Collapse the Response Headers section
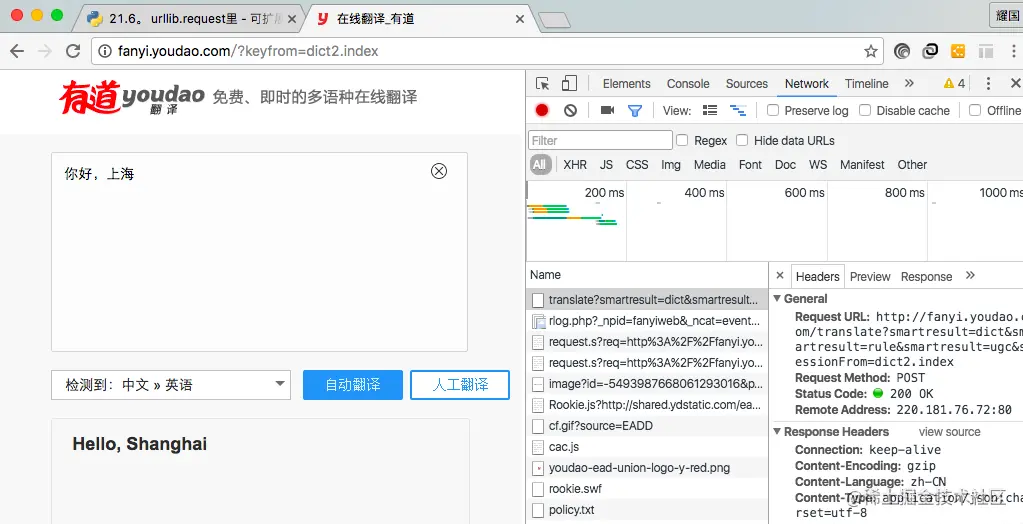This screenshot has height=524, width=1023. click(x=777, y=431)
